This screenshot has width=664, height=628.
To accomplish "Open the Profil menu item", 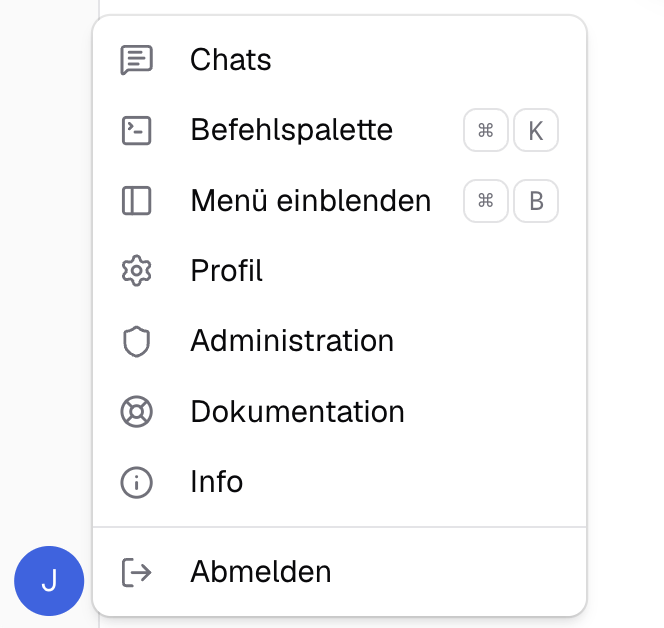I will pyautogui.click(x=340, y=271).
